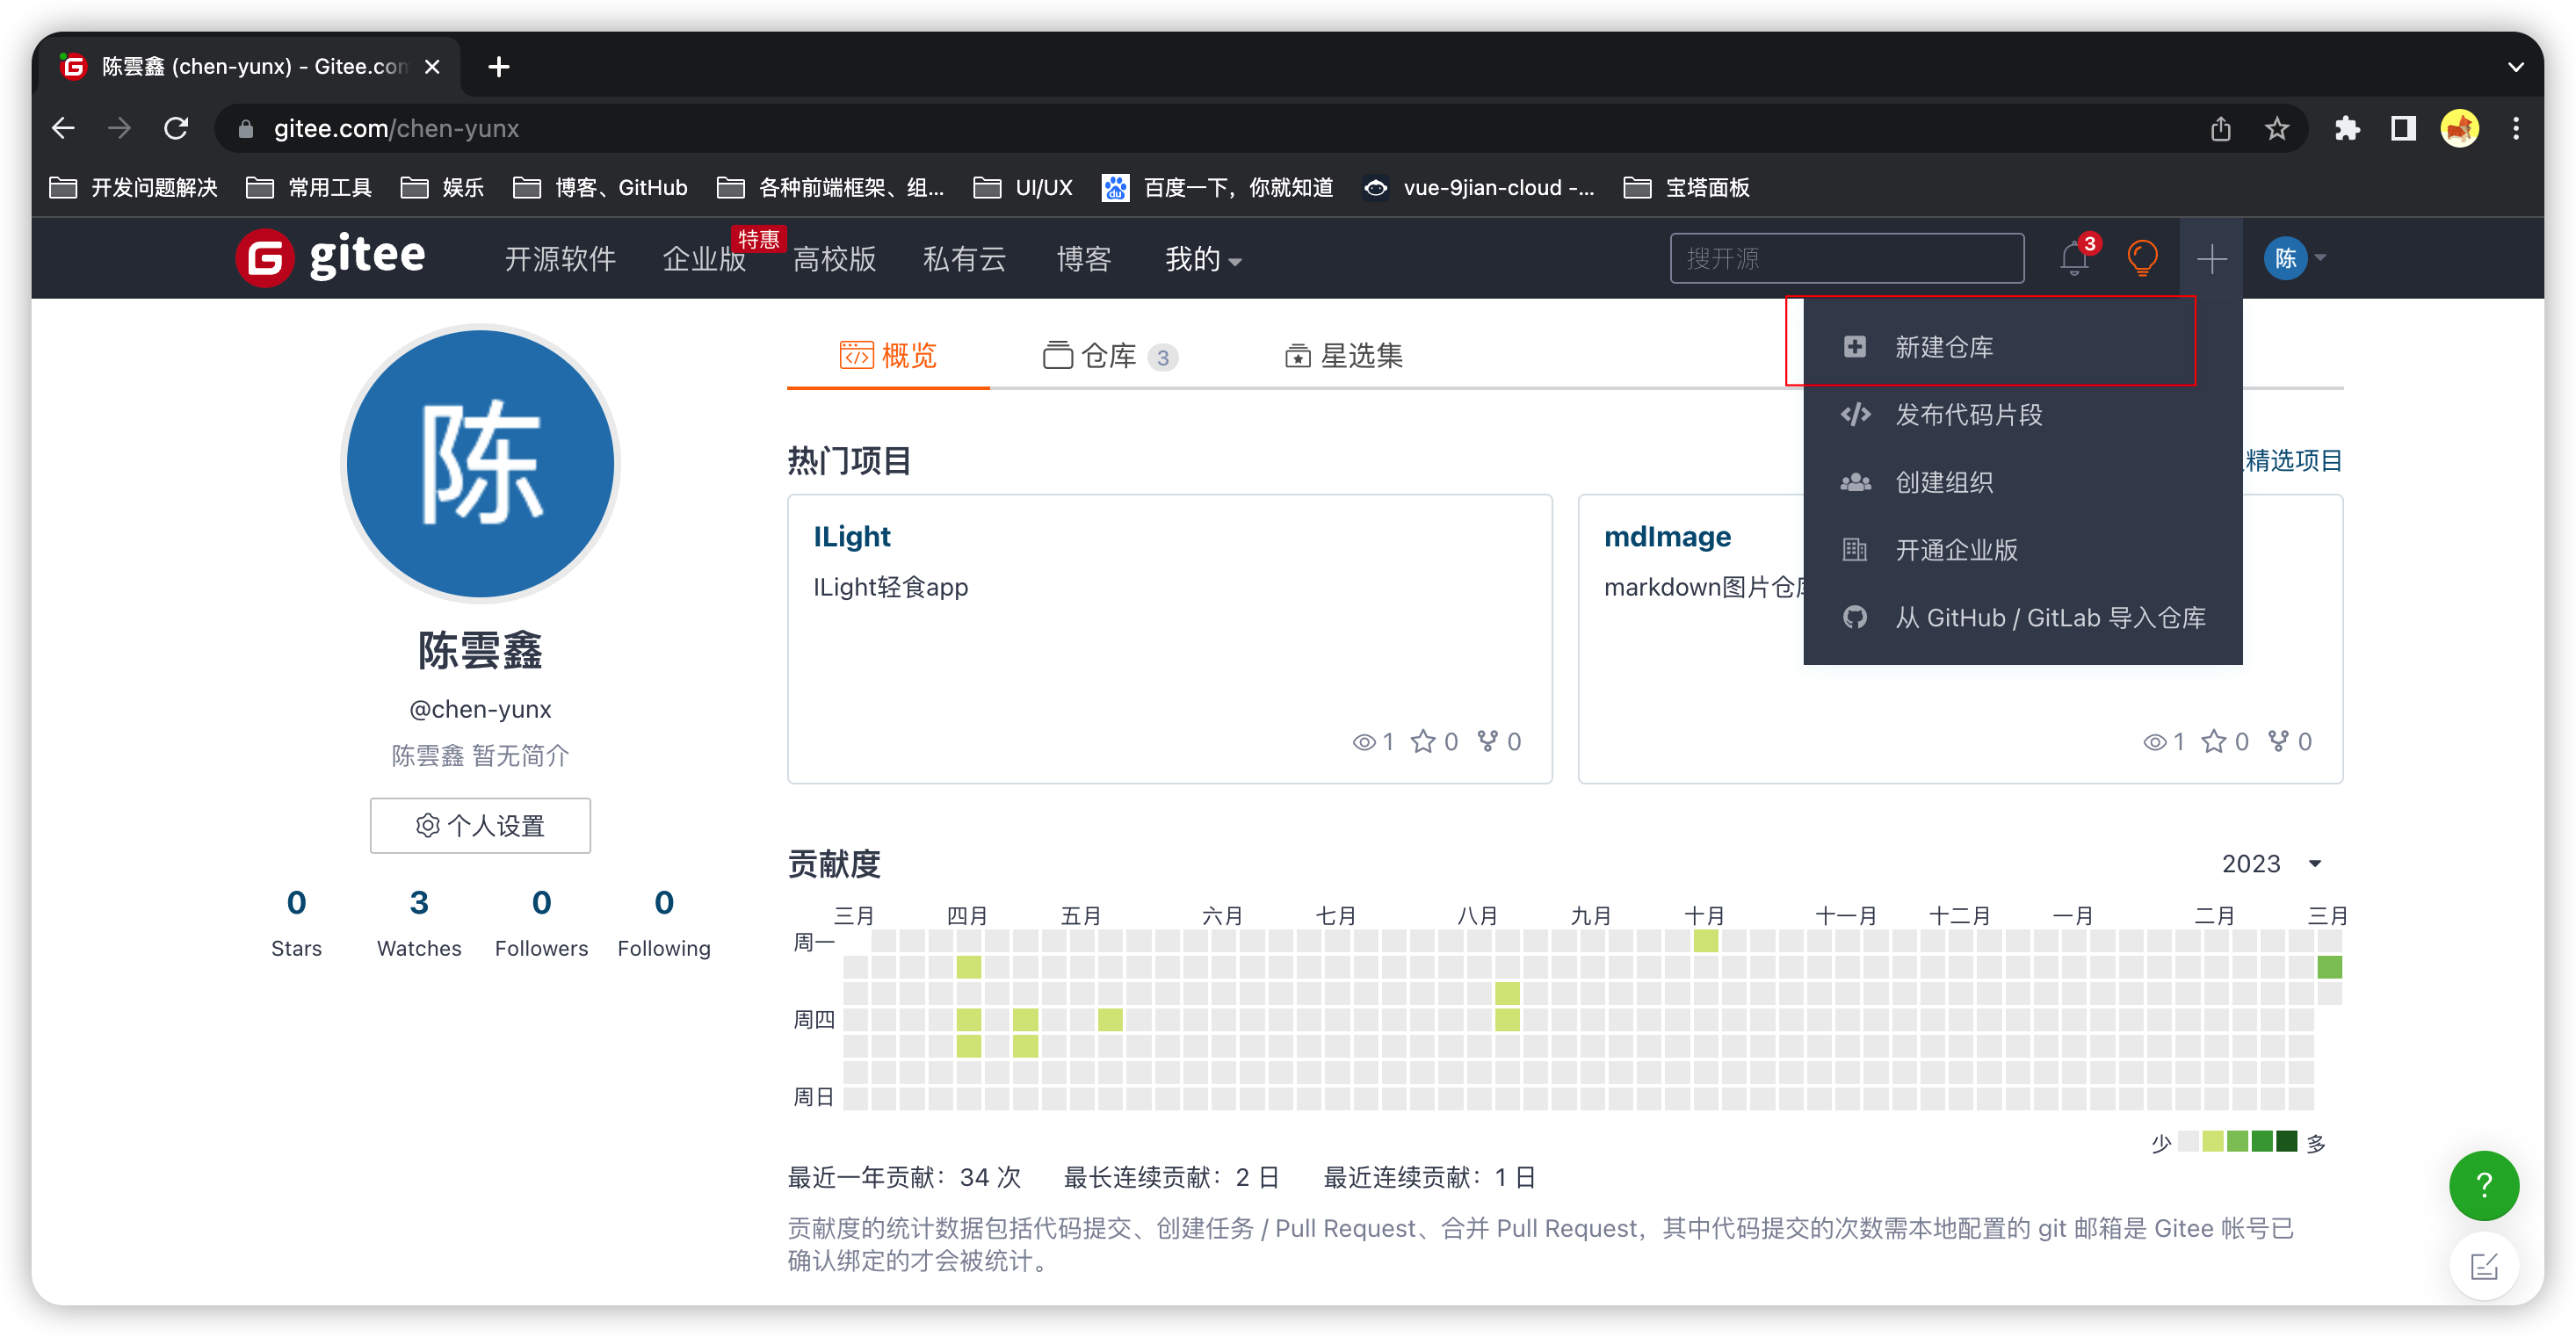2576x1337 pixels.
Task: Click the 个人设置 (Personal Settings) button
Action: [x=481, y=826]
